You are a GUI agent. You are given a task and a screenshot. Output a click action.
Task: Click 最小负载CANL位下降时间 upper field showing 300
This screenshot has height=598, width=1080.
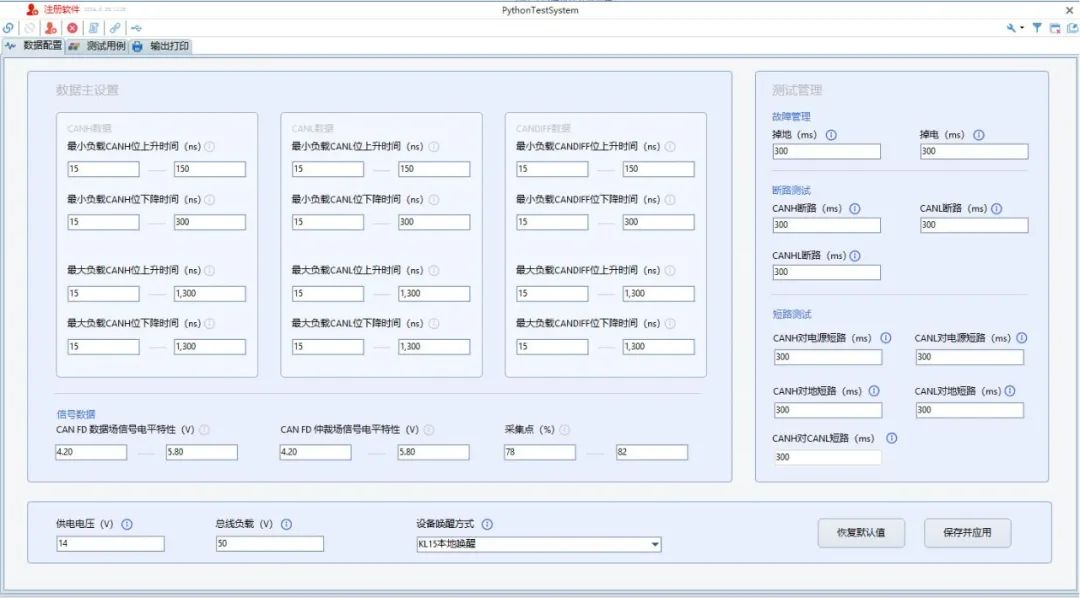[x=434, y=223]
